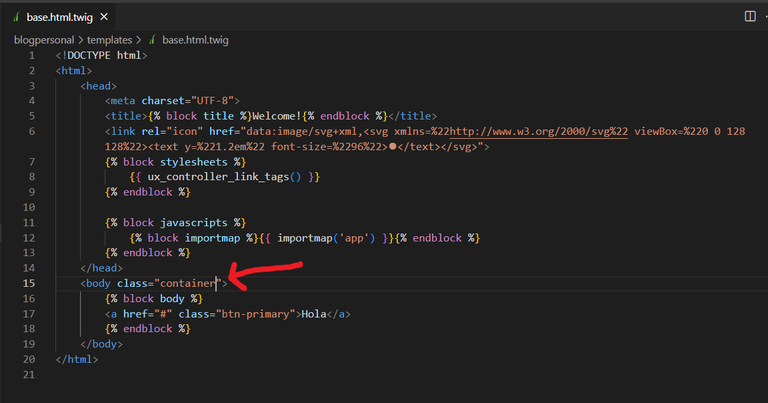Click body class="container" on line 15

click(x=154, y=283)
